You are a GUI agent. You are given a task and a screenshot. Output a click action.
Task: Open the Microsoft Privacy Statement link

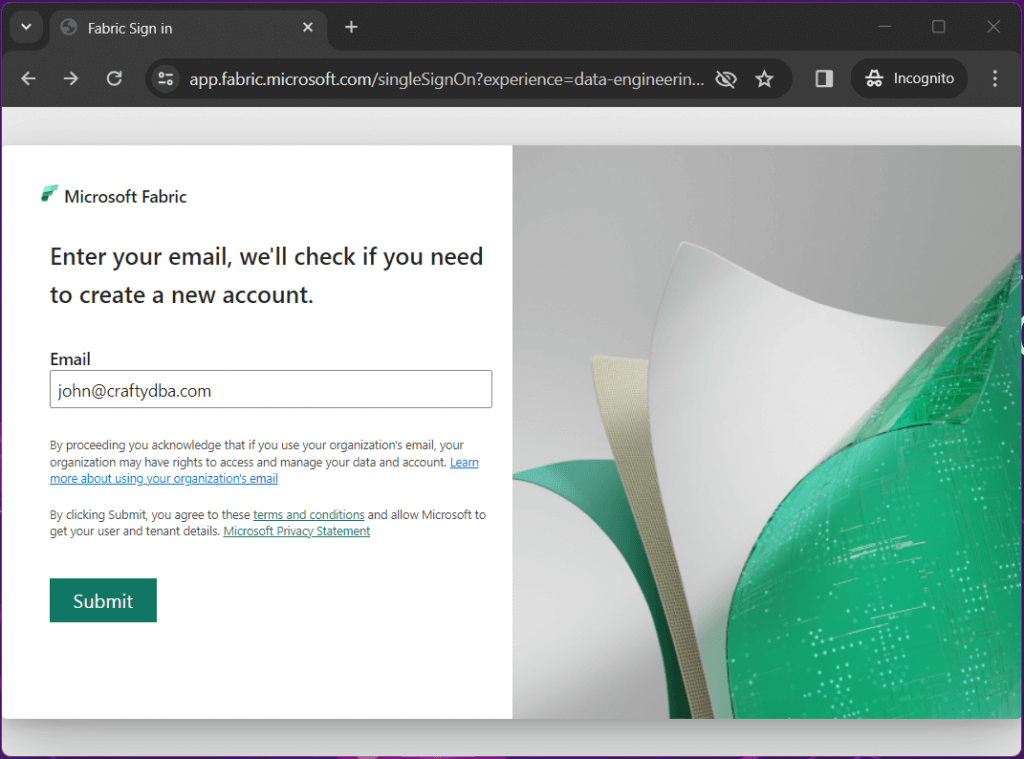click(x=296, y=531)
